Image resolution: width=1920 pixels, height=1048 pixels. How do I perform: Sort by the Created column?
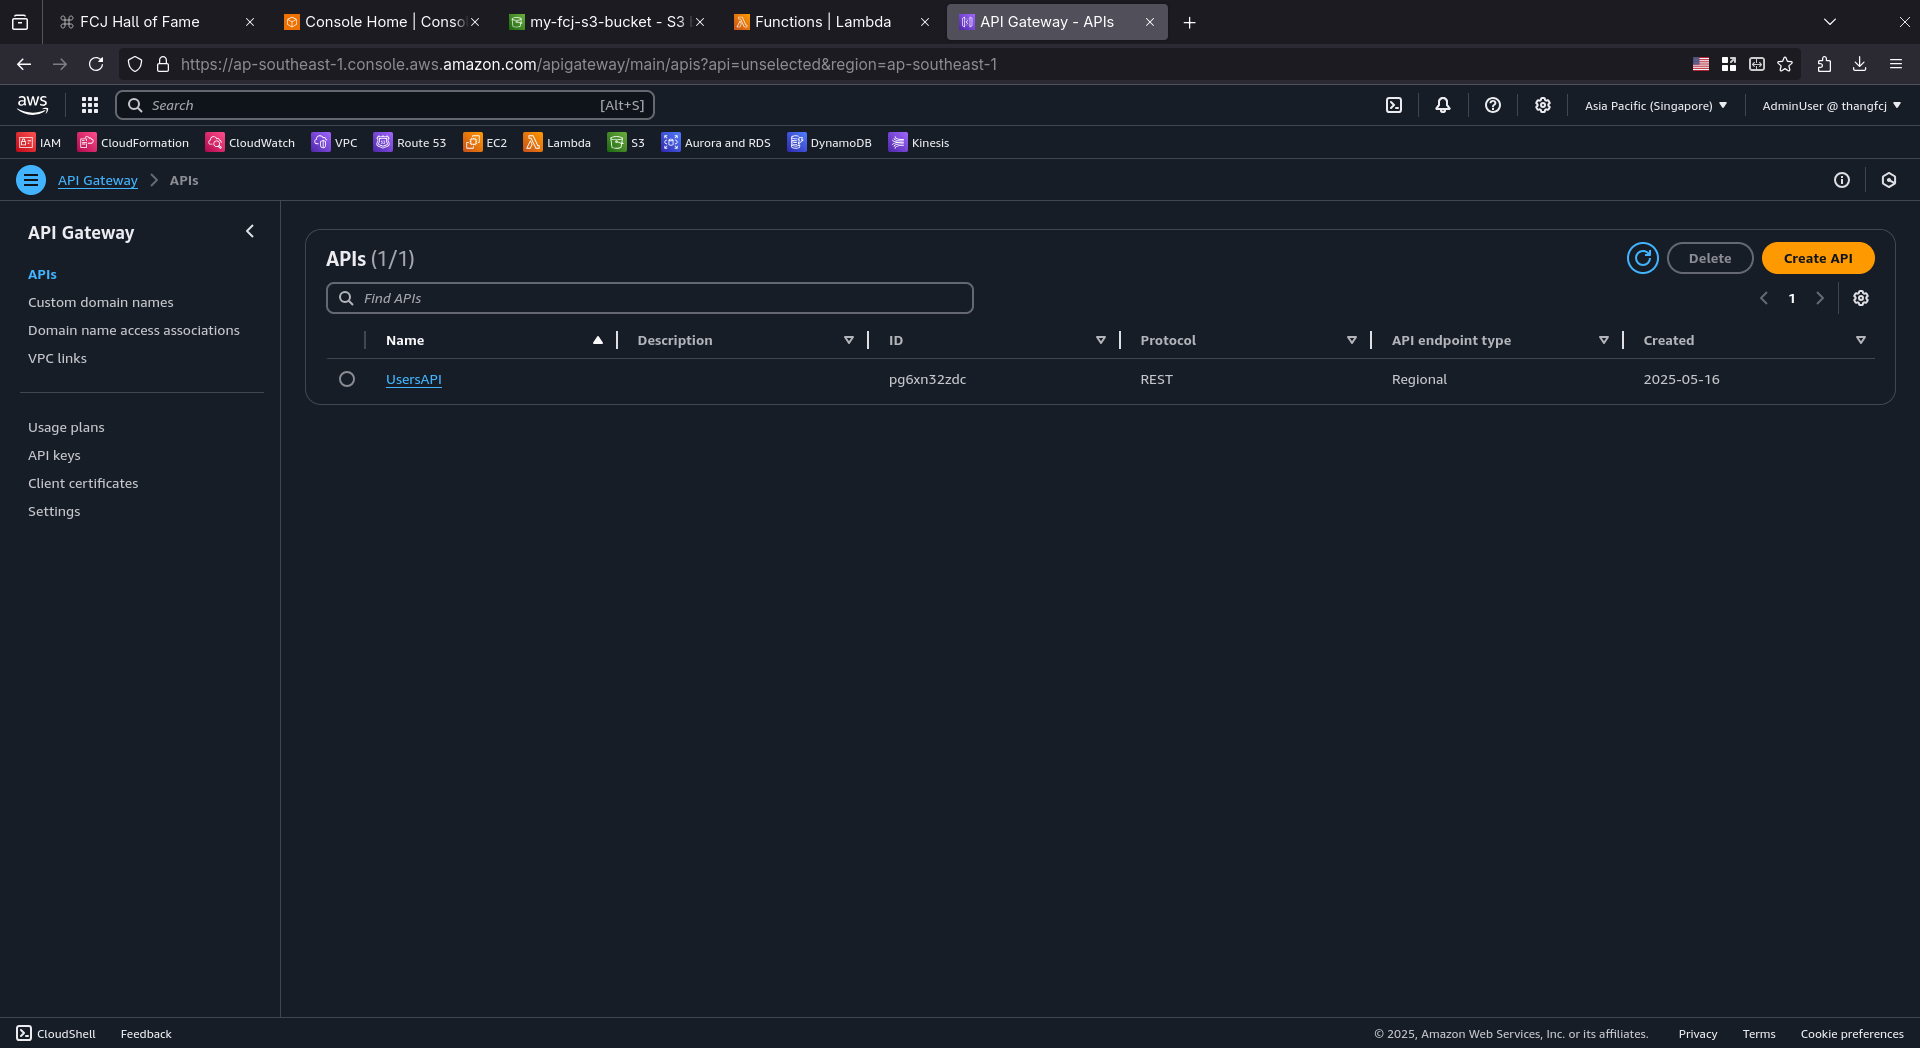pyautogui.click(x=1861, y=340)
